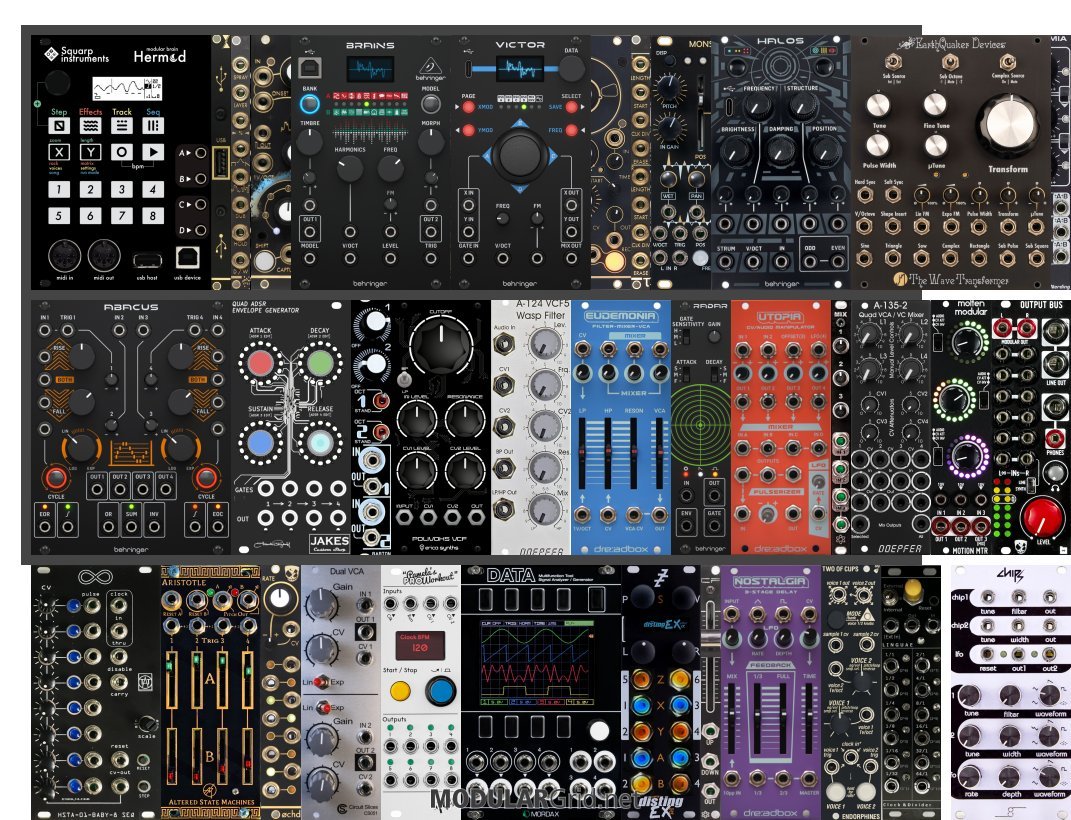
Task: Click the green Radar display
Action: tap(701, 425)
